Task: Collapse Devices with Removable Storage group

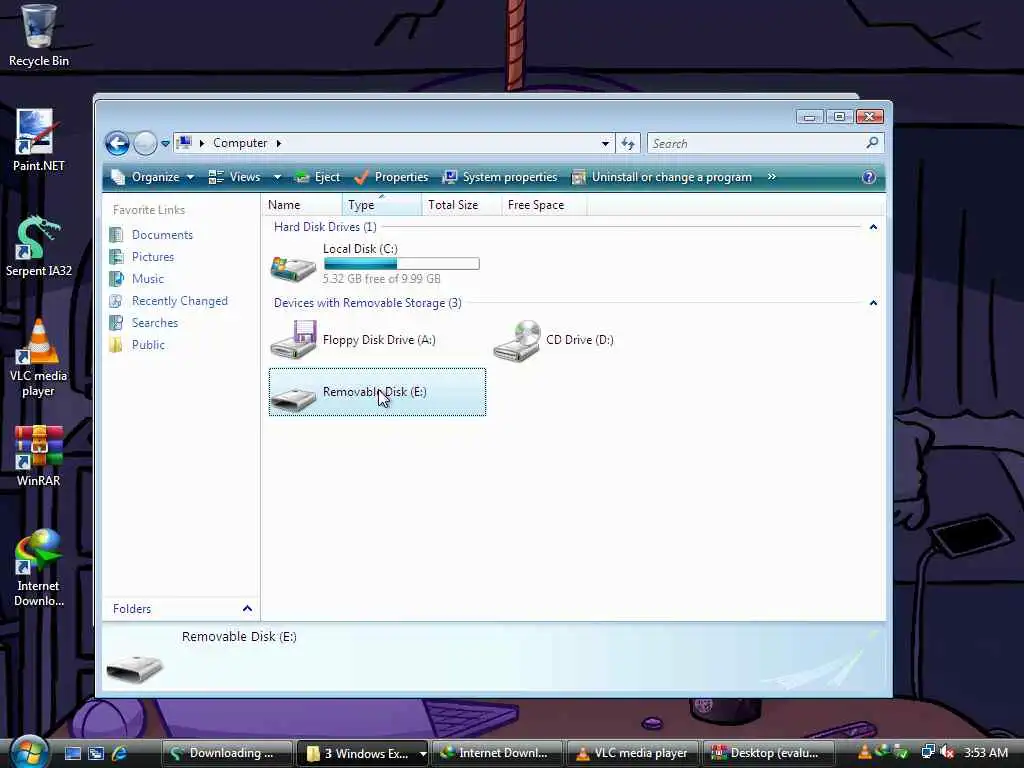Action: click(x=873, y=302)
